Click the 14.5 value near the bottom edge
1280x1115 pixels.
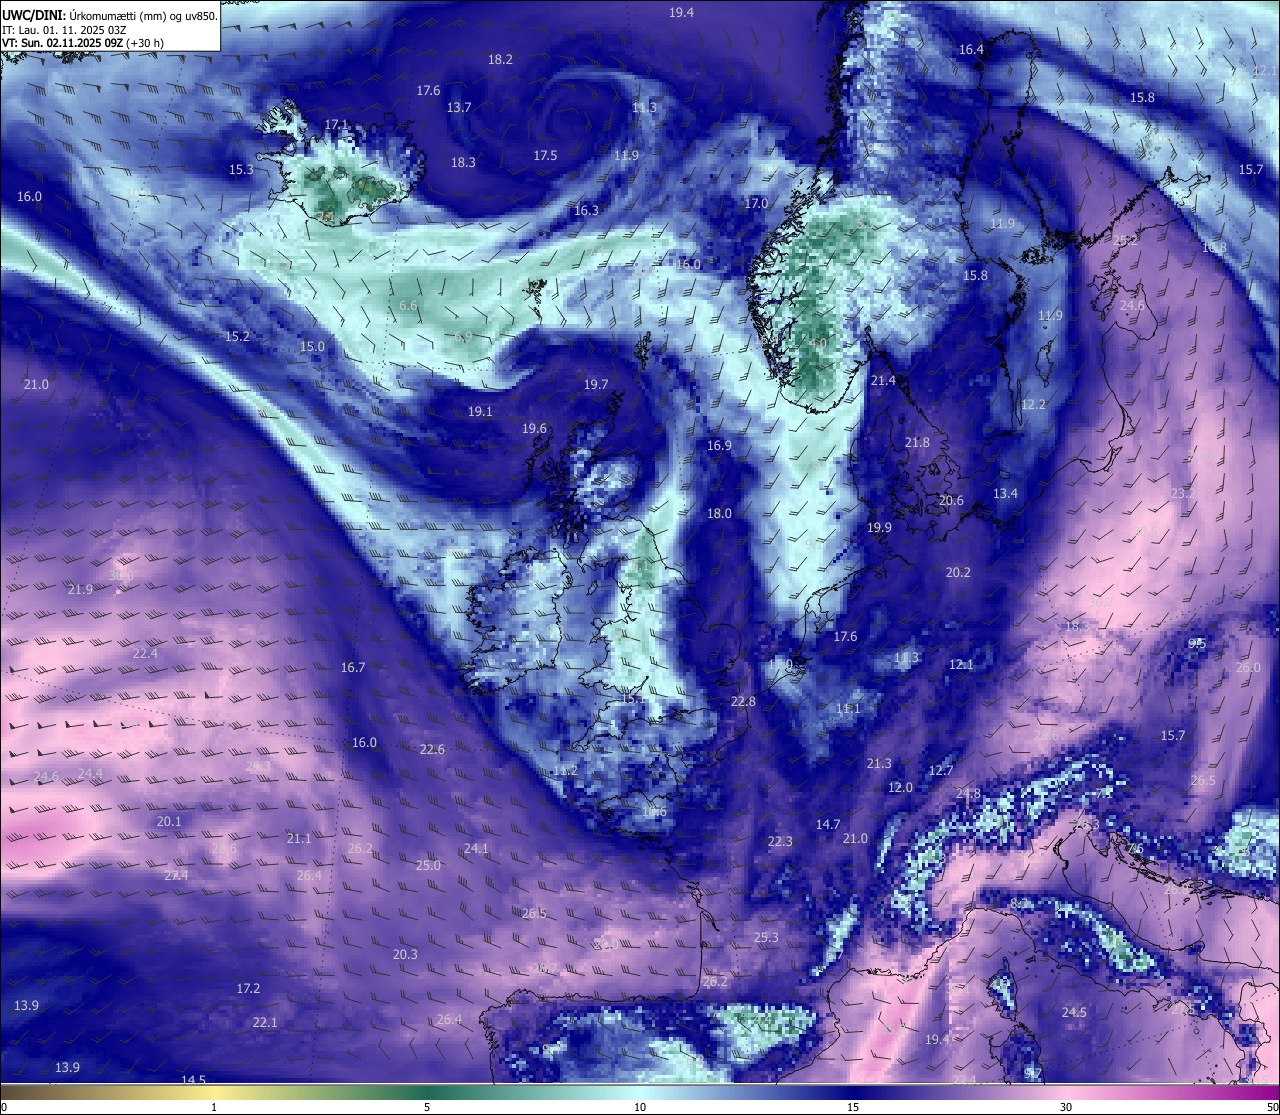(x=193, y=1080)
